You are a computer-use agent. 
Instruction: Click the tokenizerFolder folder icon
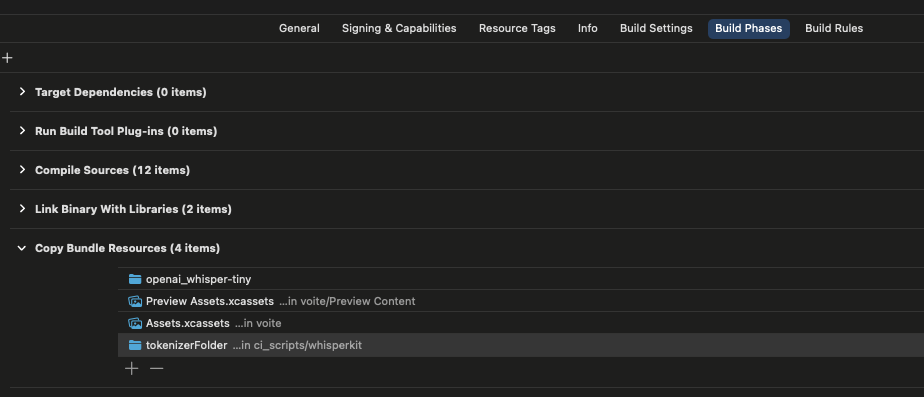tap(135, 345)
